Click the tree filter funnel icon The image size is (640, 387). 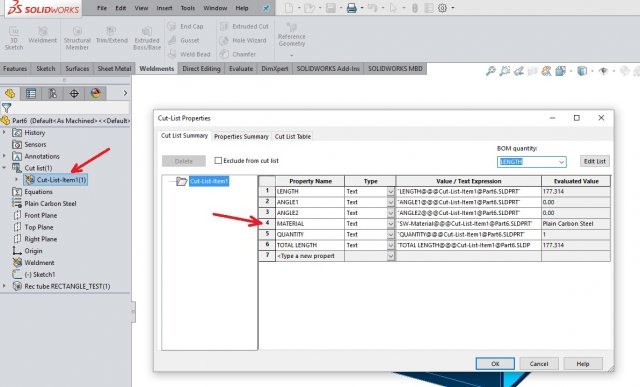pyautogui.click(x=7, y=108)
